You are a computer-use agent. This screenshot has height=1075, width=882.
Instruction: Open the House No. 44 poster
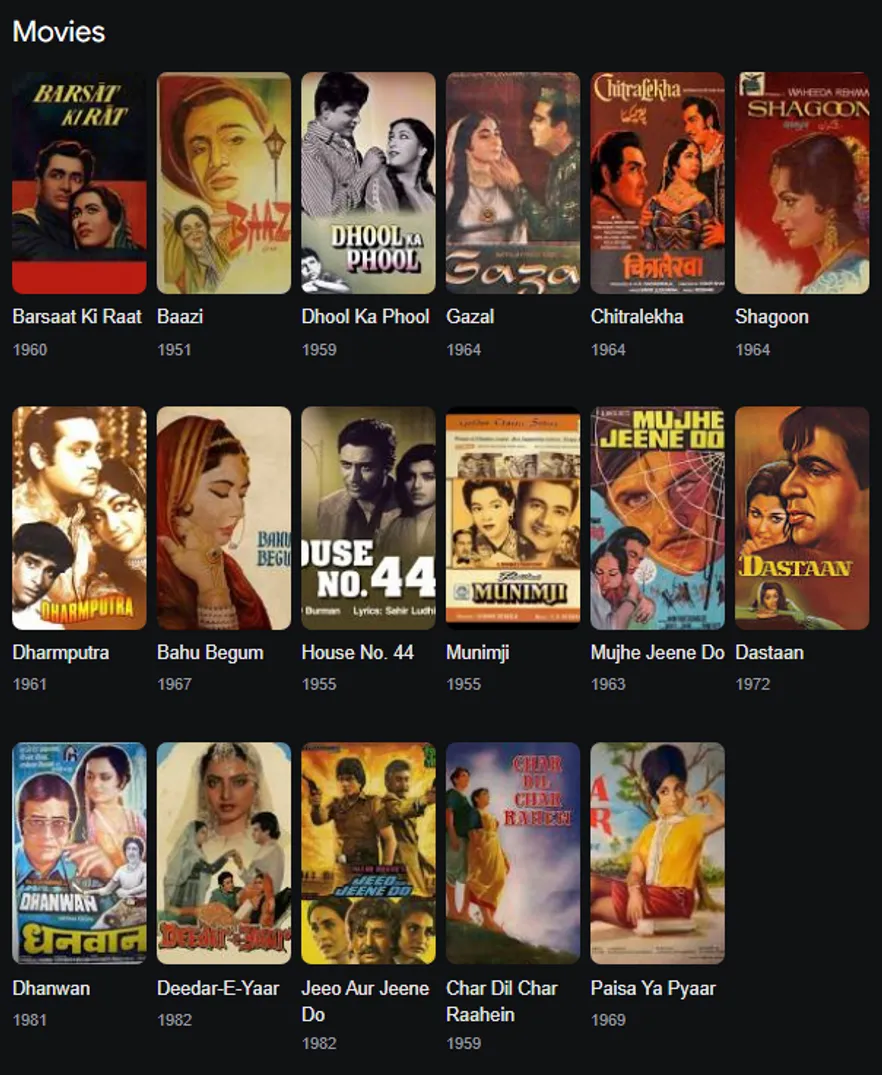click(x=368, y=518)
